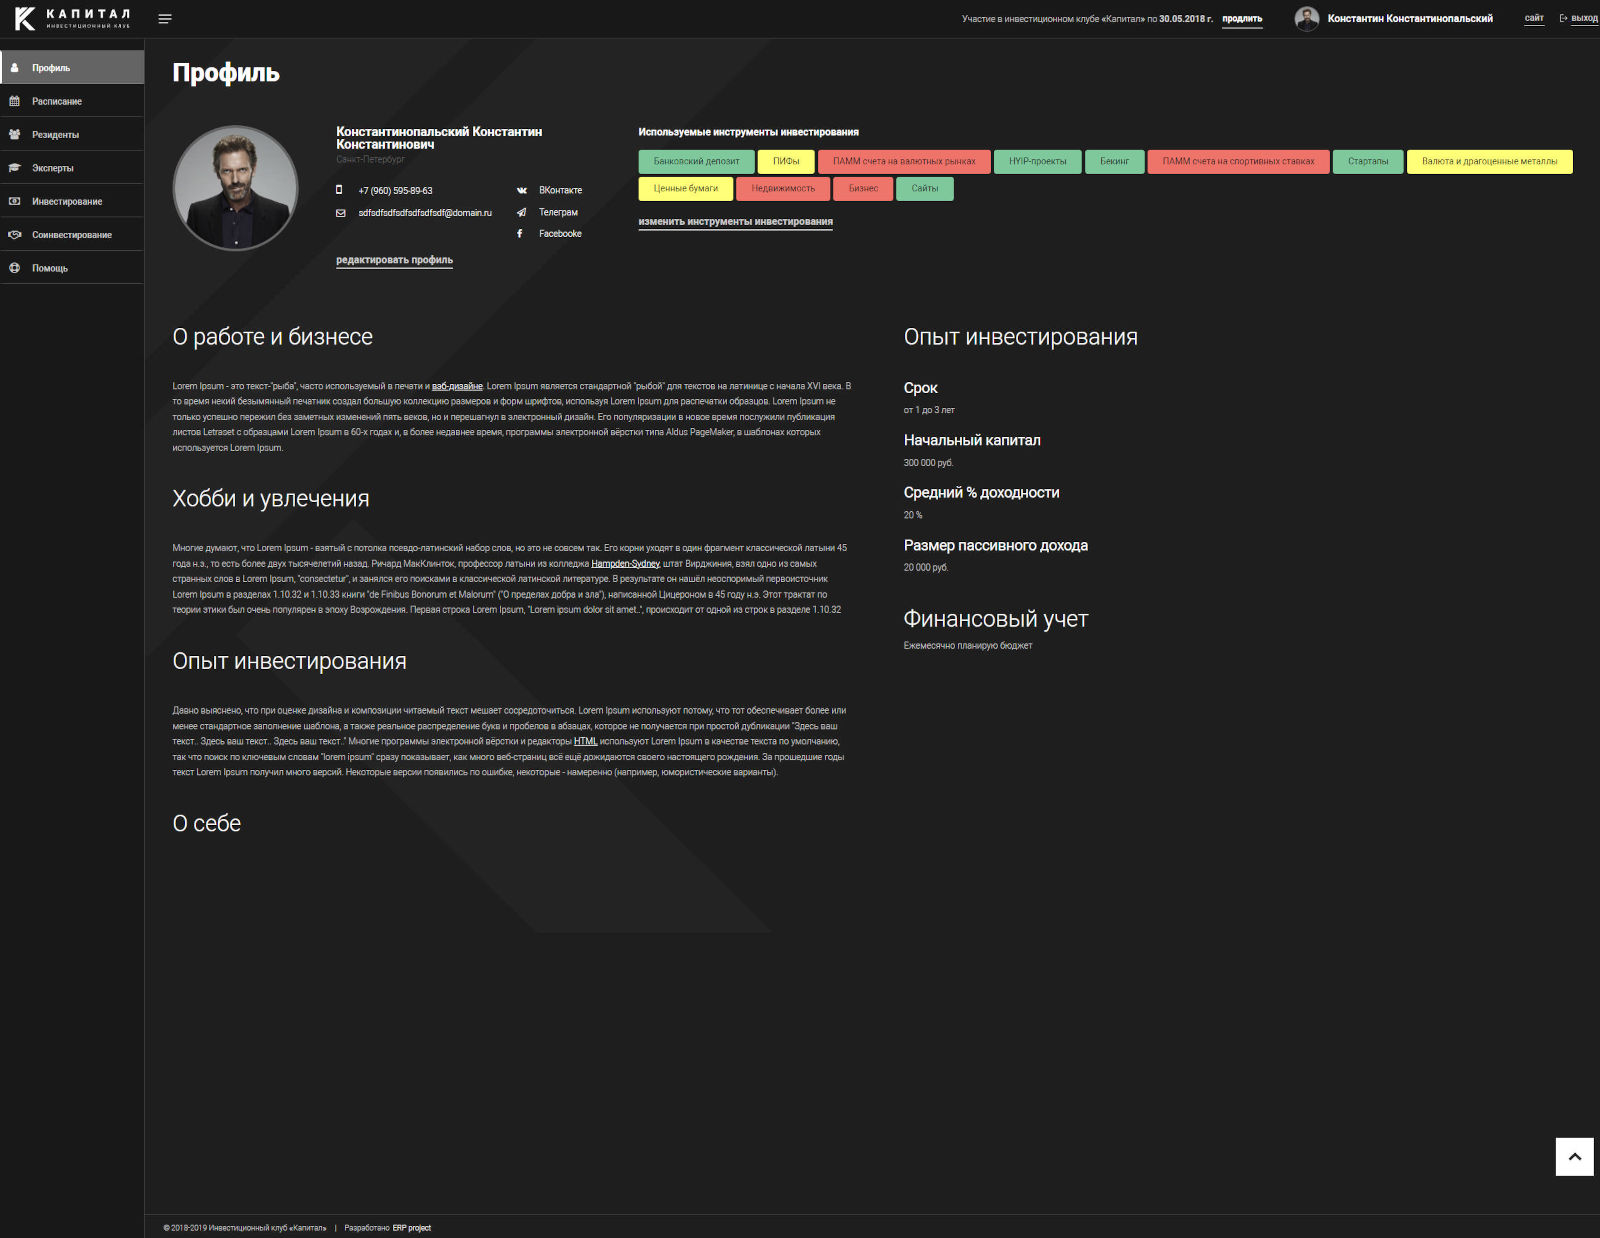Click the Facebook icon in contacts

tap(520, 234)
